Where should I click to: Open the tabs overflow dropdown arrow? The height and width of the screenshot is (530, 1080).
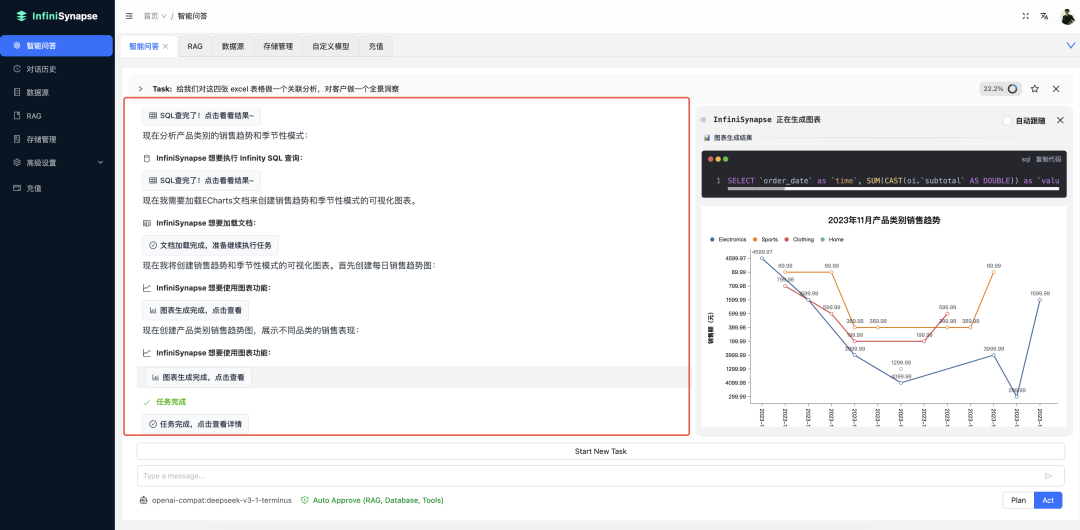[1070, 45]
